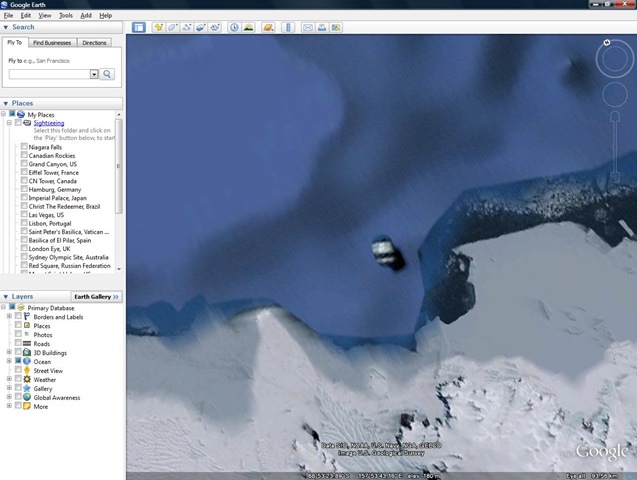Switch to Sky or planets icon

pos(268,28)
